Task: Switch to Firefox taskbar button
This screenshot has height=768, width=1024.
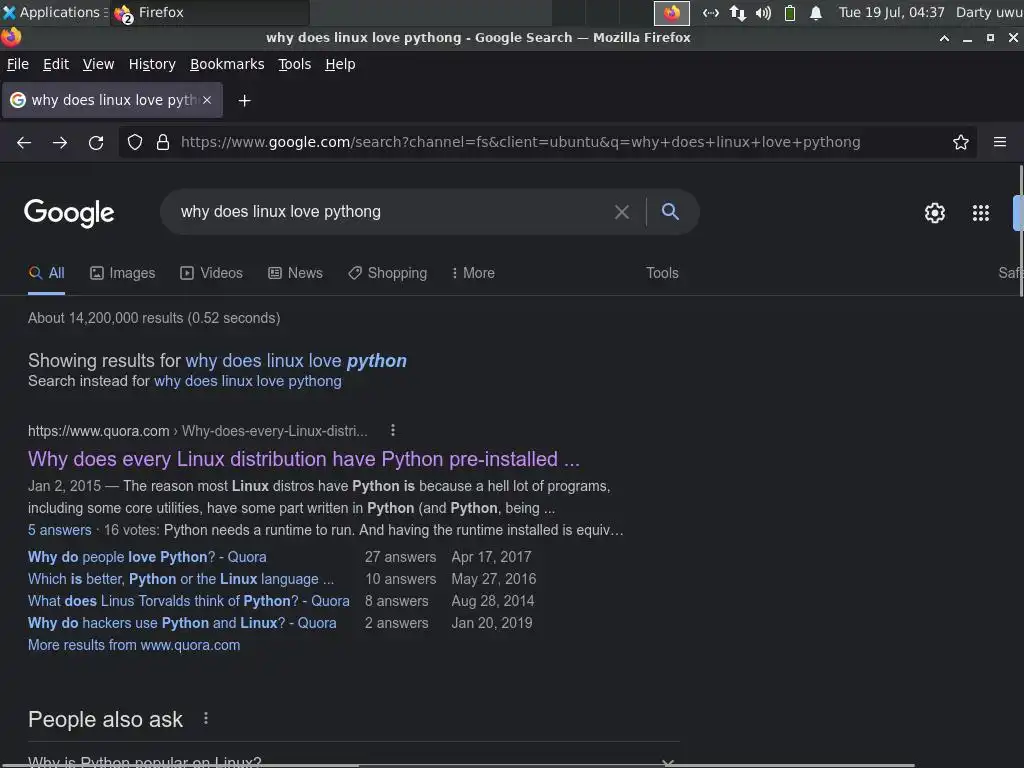Action: tap(209, 12)
